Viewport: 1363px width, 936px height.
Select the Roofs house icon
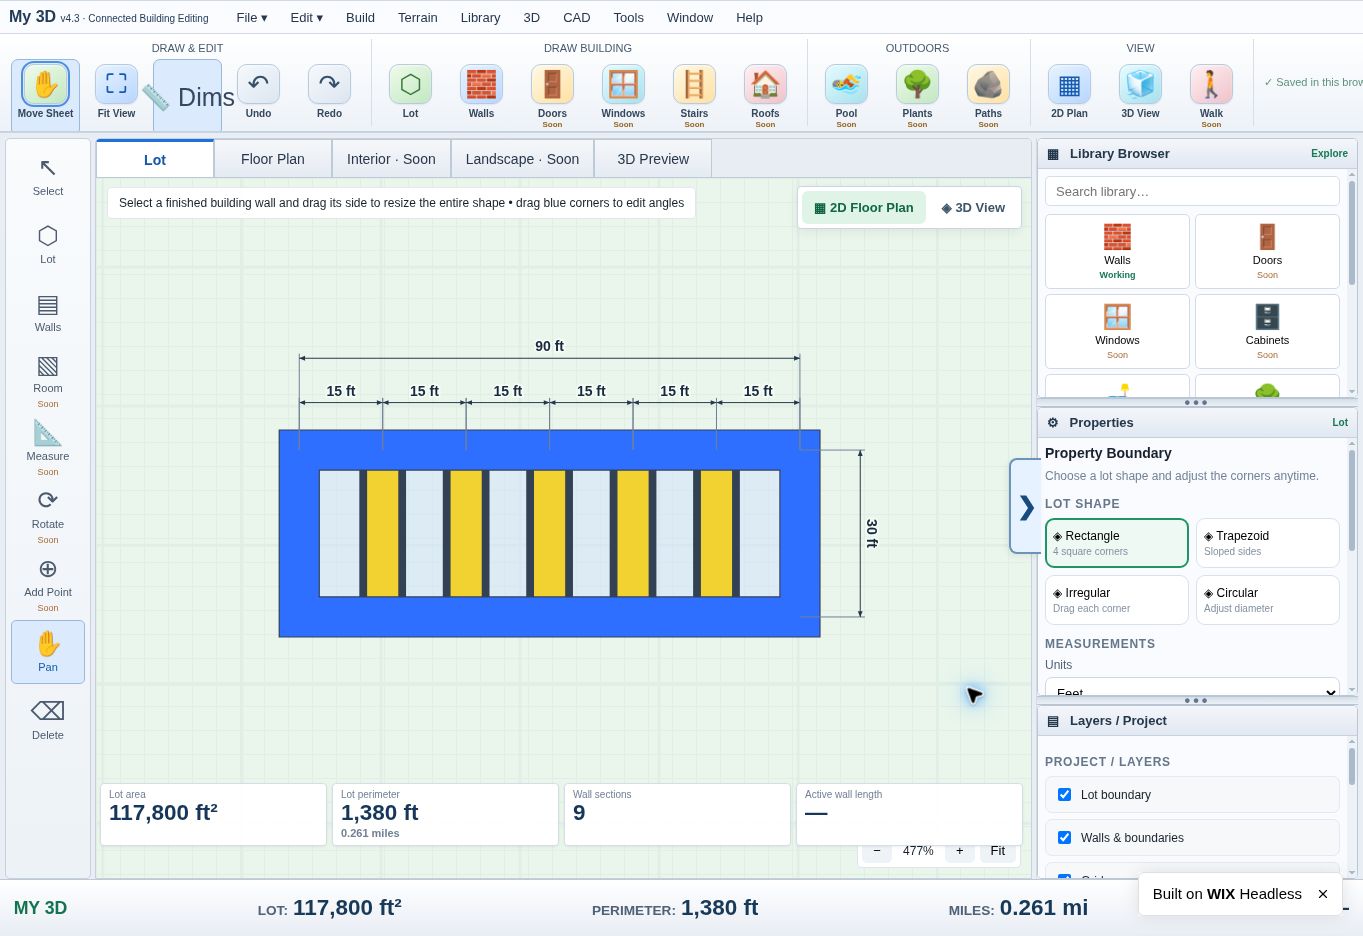coord(765,94)
